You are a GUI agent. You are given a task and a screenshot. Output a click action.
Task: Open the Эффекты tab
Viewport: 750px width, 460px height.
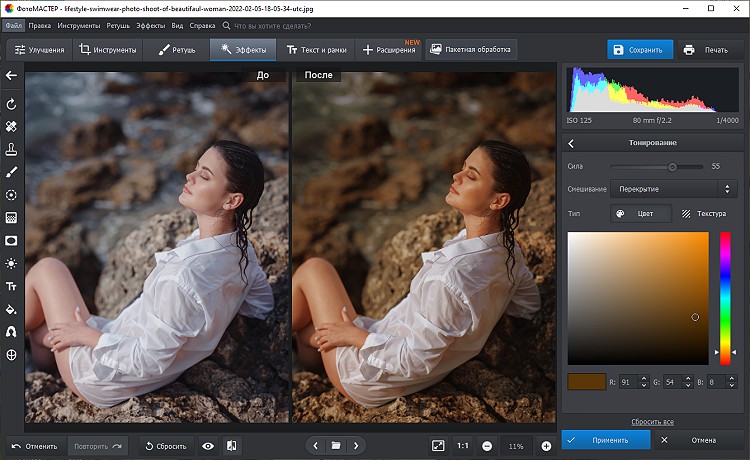coord(242,49)
